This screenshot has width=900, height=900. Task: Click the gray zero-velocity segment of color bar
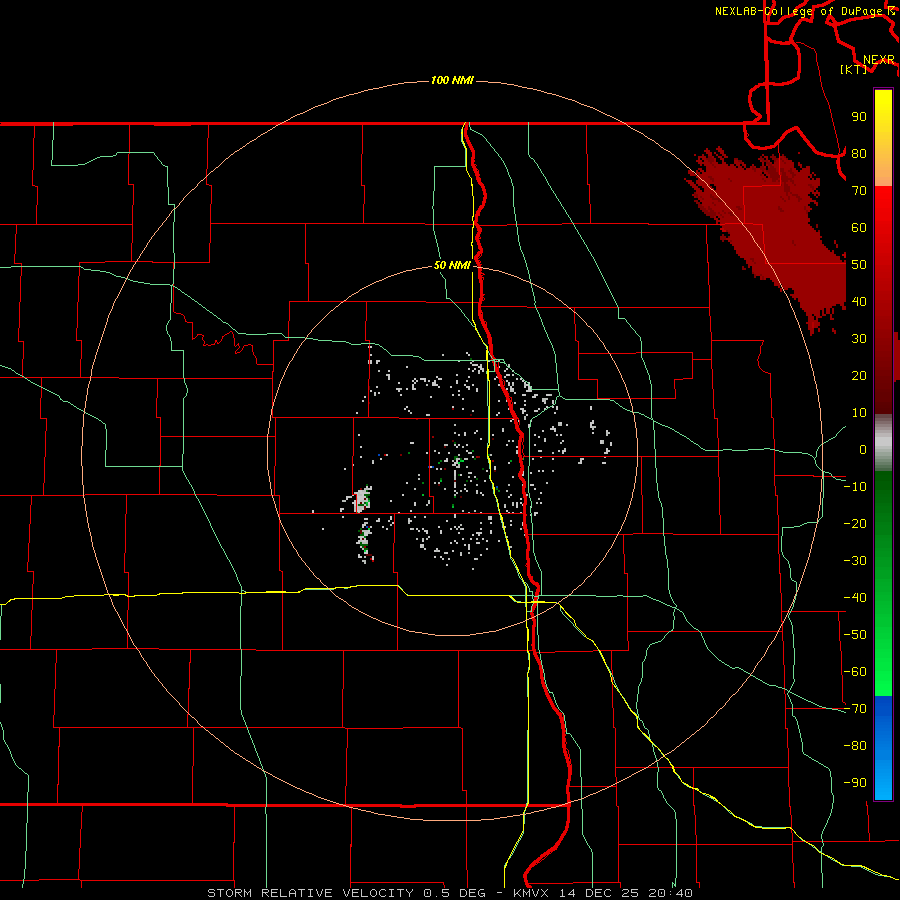[x=883, y=443]
